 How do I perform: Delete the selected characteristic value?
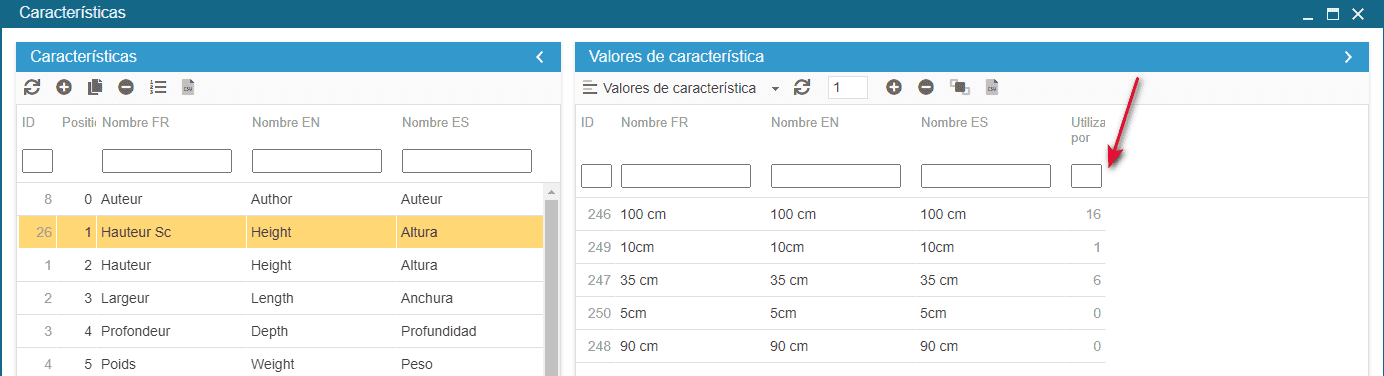[x=926, y=88]
